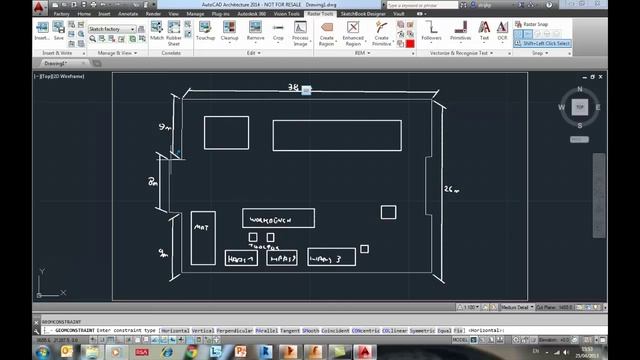
Task: Click the command line wrench icon
Action: point(36,331)
